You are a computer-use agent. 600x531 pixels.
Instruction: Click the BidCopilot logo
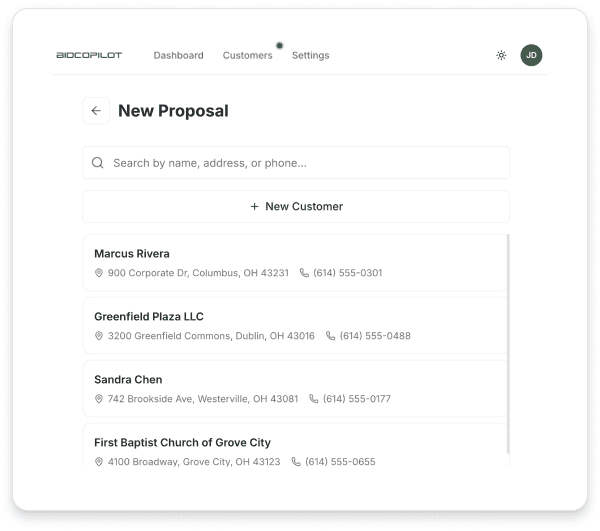coord(89,55)
